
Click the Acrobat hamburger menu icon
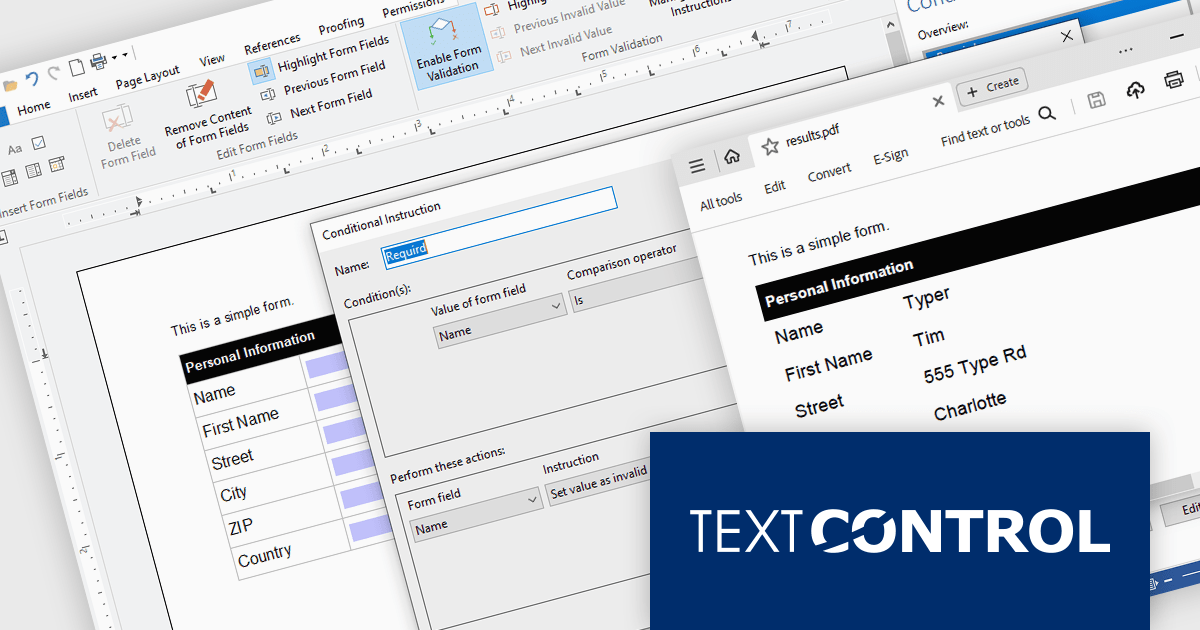point(697,166)
